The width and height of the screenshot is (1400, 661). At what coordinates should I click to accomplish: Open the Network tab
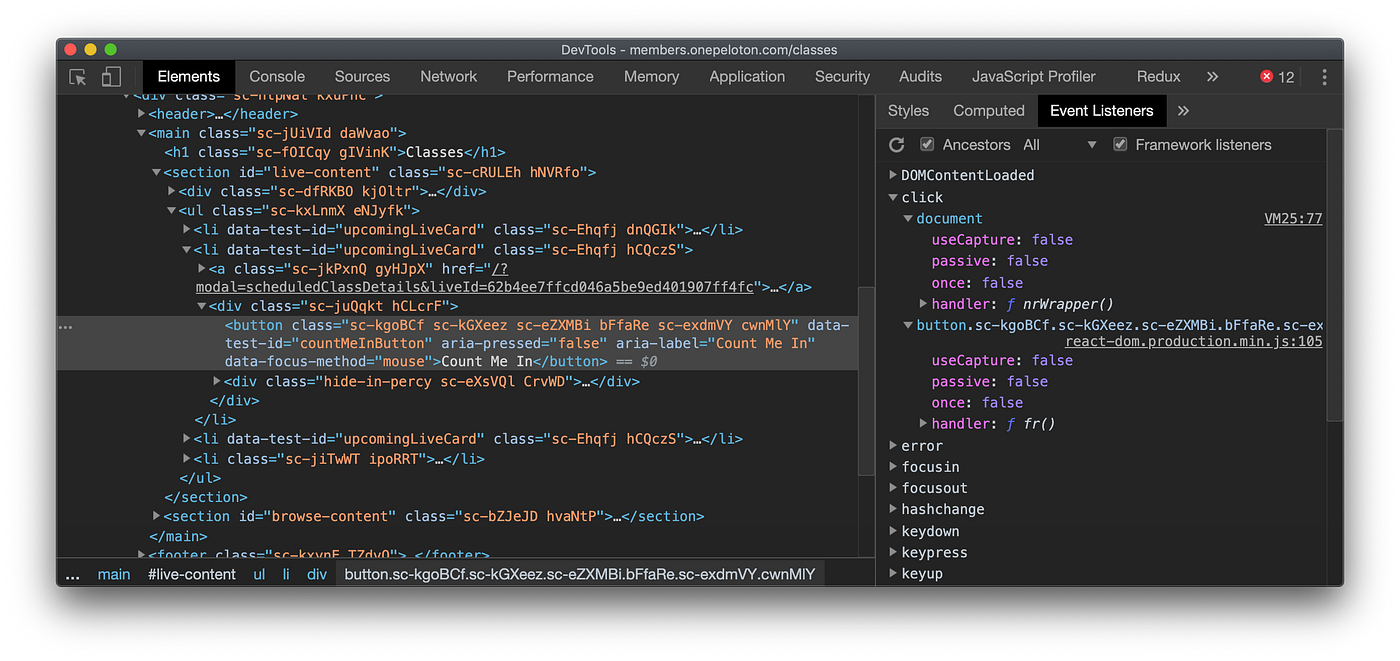point(448,77)
